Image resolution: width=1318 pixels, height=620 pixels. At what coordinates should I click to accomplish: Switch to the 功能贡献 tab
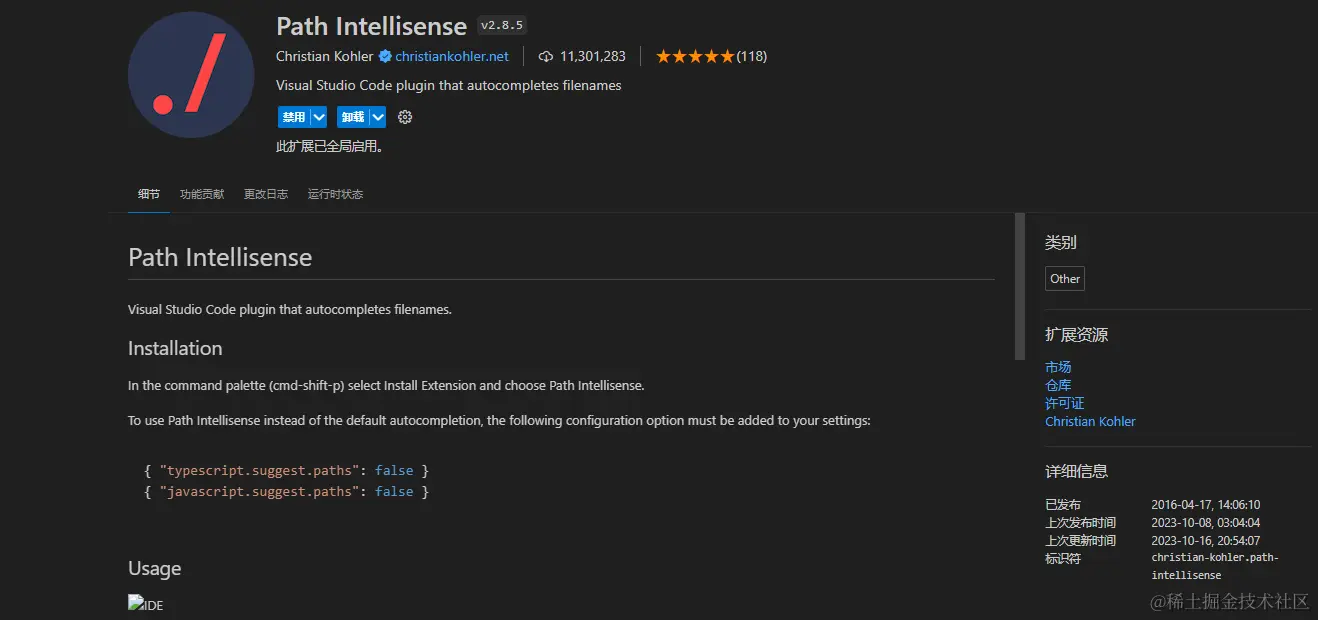coord(201,194)
